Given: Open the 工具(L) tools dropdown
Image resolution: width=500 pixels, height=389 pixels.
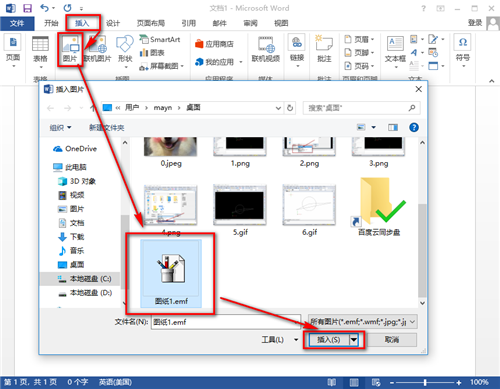Looking at the screenshot, I should [x=279, y=340].
